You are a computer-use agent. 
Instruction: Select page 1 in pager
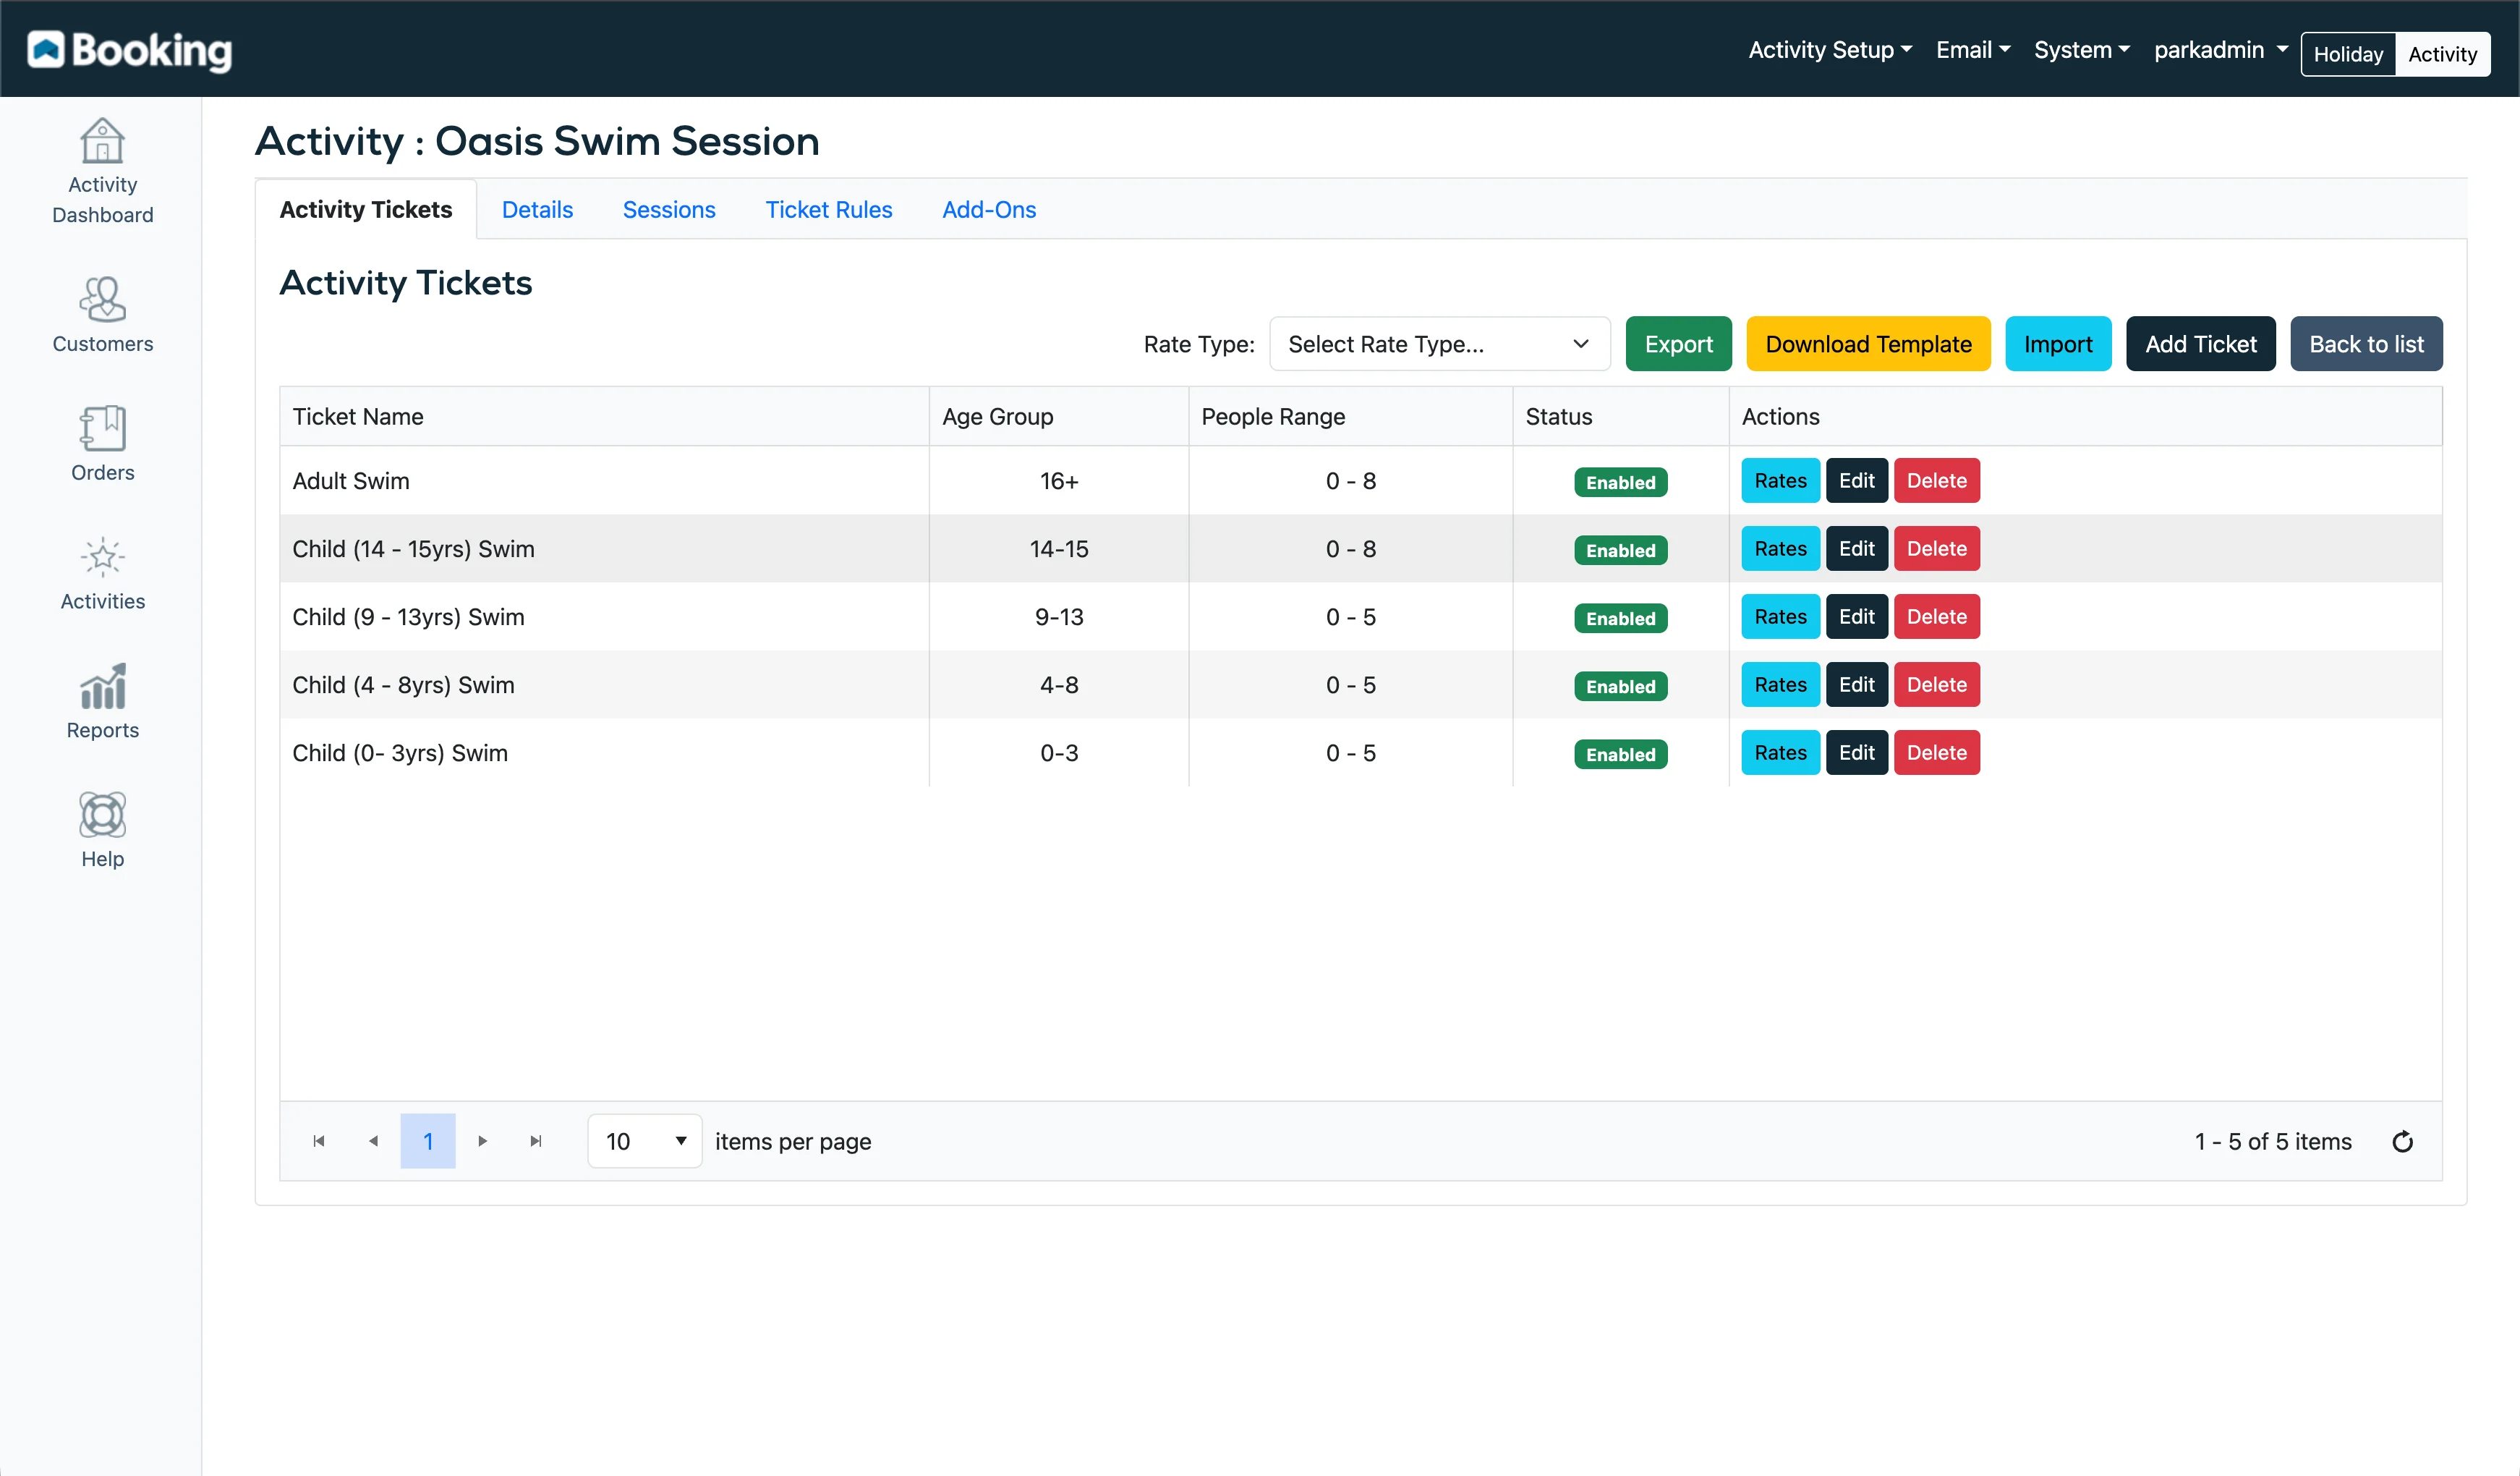428,1141
